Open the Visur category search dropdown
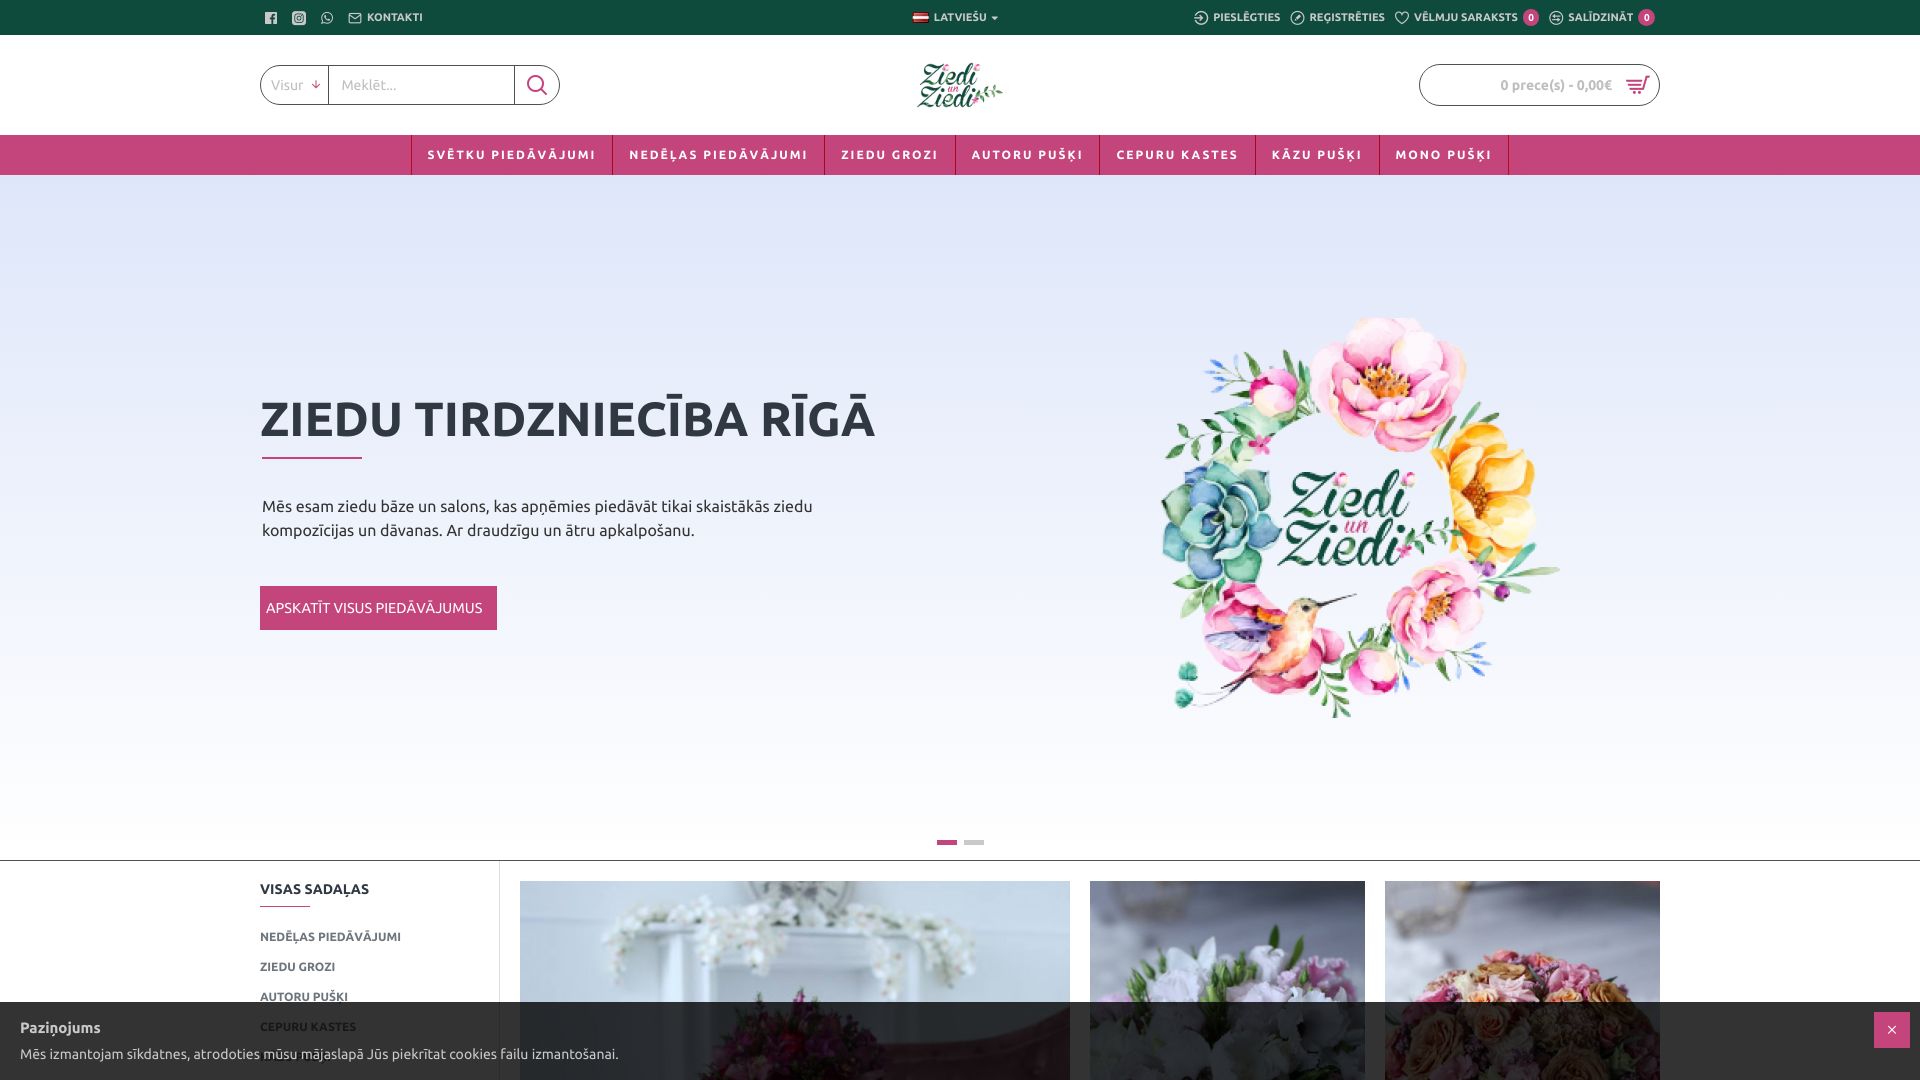 (295, 85)
